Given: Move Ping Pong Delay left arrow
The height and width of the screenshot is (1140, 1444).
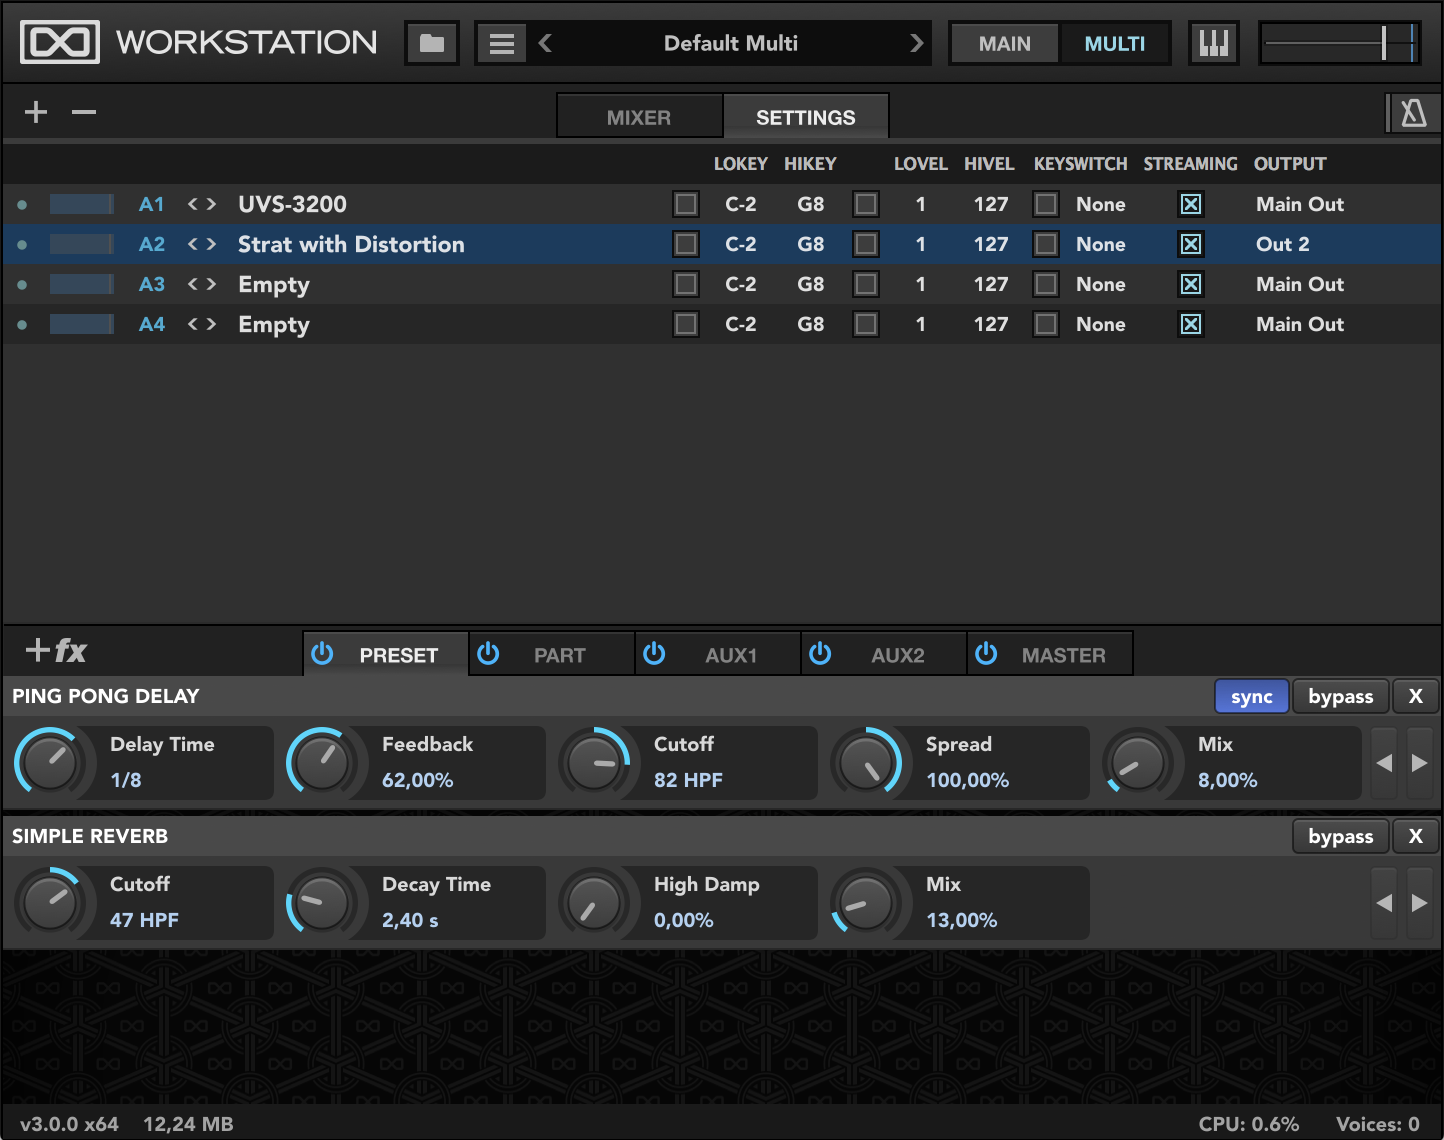Looking at the screenshot, I should tap(1384, 763).
